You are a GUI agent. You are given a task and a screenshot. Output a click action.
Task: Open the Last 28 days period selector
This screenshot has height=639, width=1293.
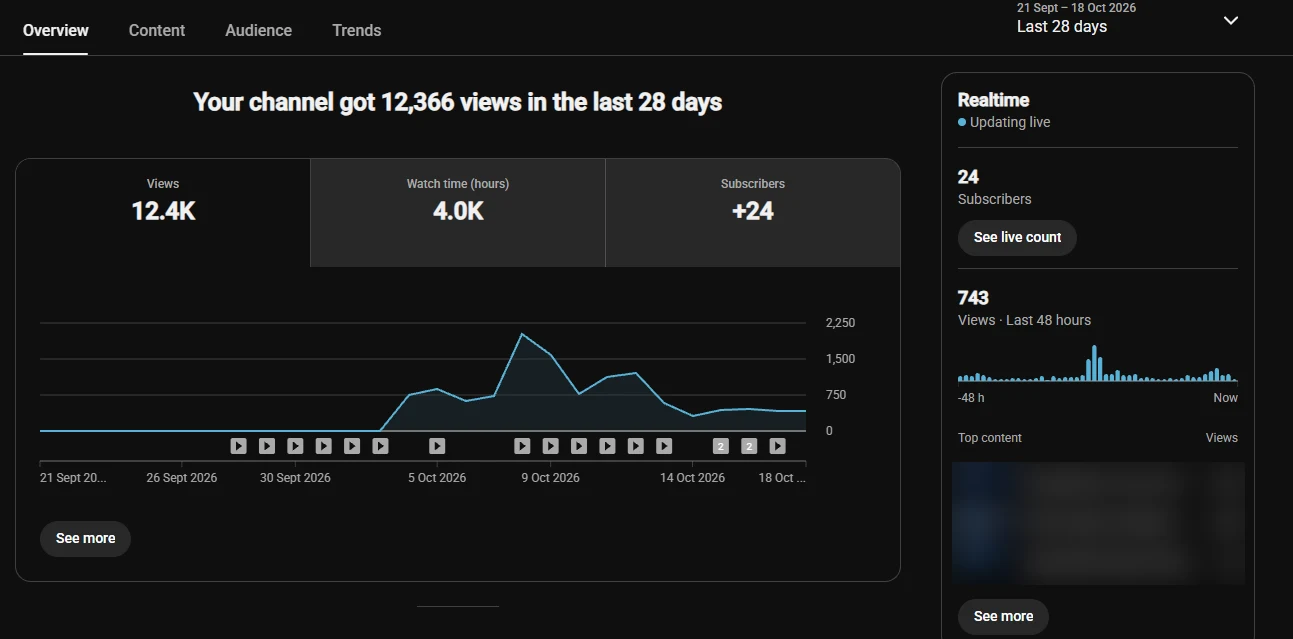(1128, 20)
